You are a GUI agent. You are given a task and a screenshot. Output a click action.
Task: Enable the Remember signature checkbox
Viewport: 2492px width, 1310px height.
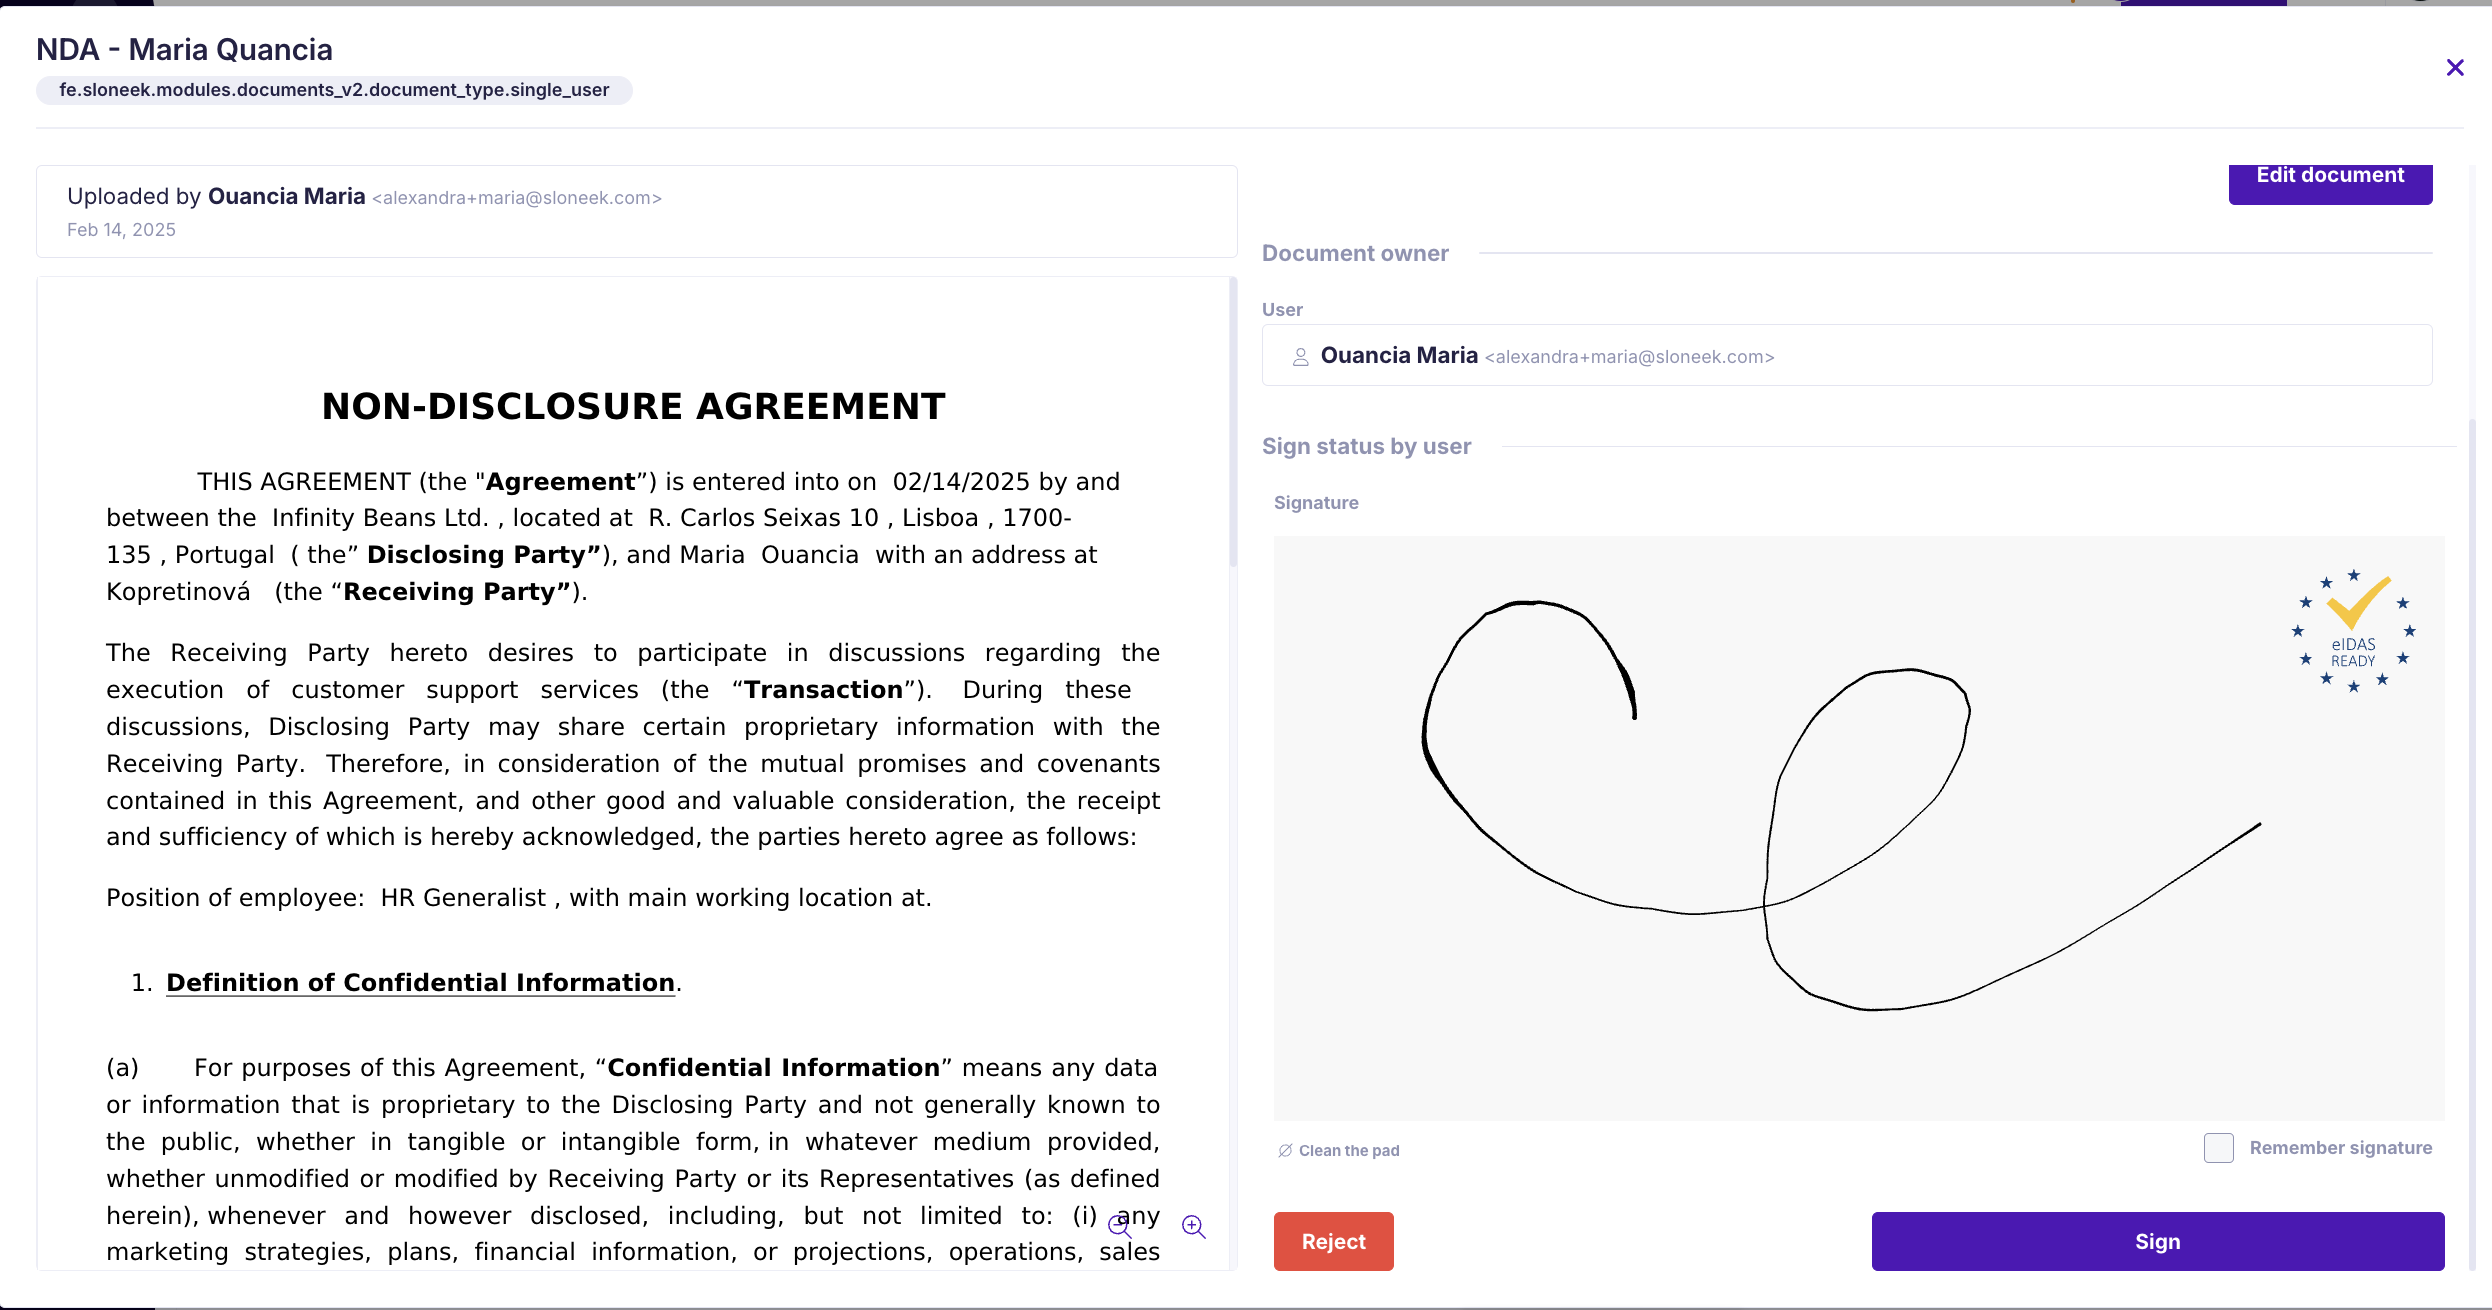pos(2219,1148)
